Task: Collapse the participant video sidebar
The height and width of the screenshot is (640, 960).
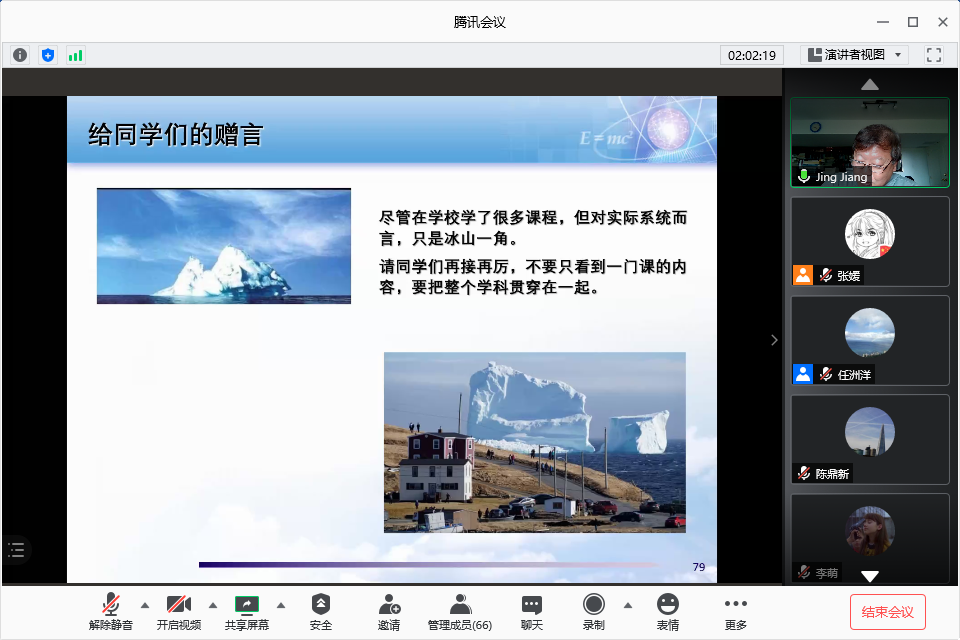Action: click(x=773, y=340)
